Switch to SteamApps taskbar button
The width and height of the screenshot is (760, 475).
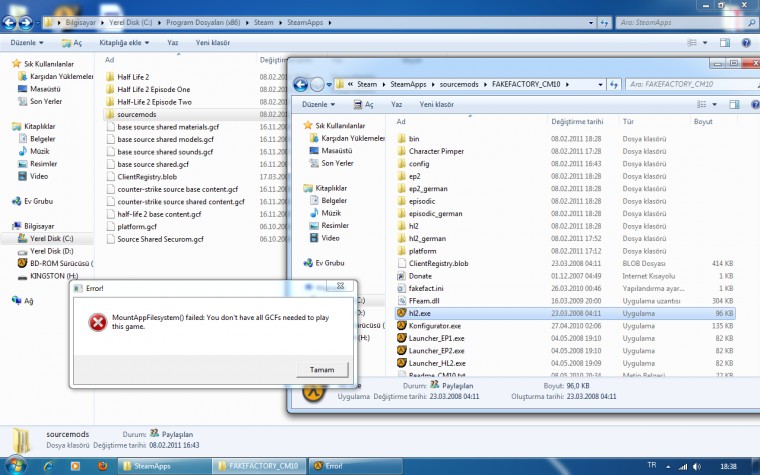click(164, 466)
